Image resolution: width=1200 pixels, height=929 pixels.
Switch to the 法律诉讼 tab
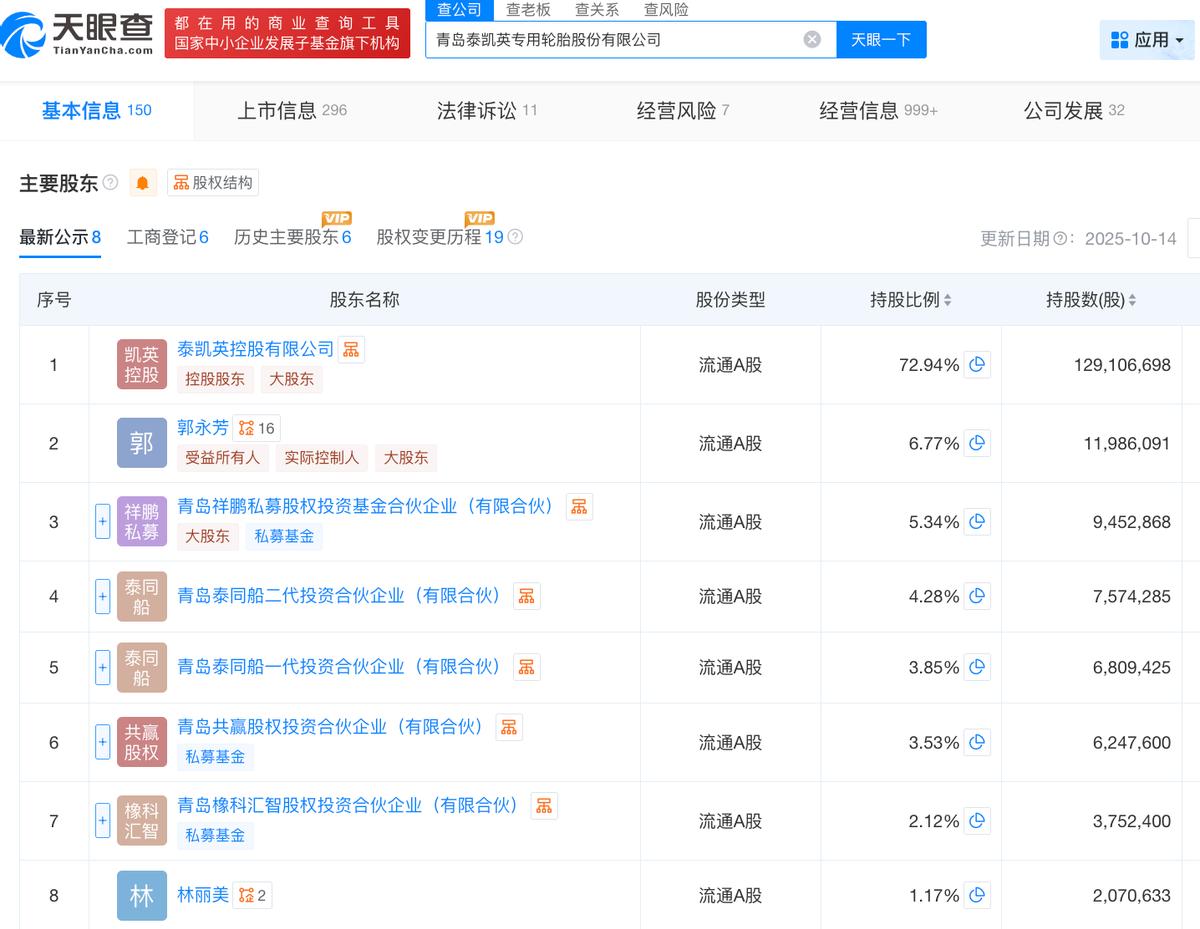[486, 111]
